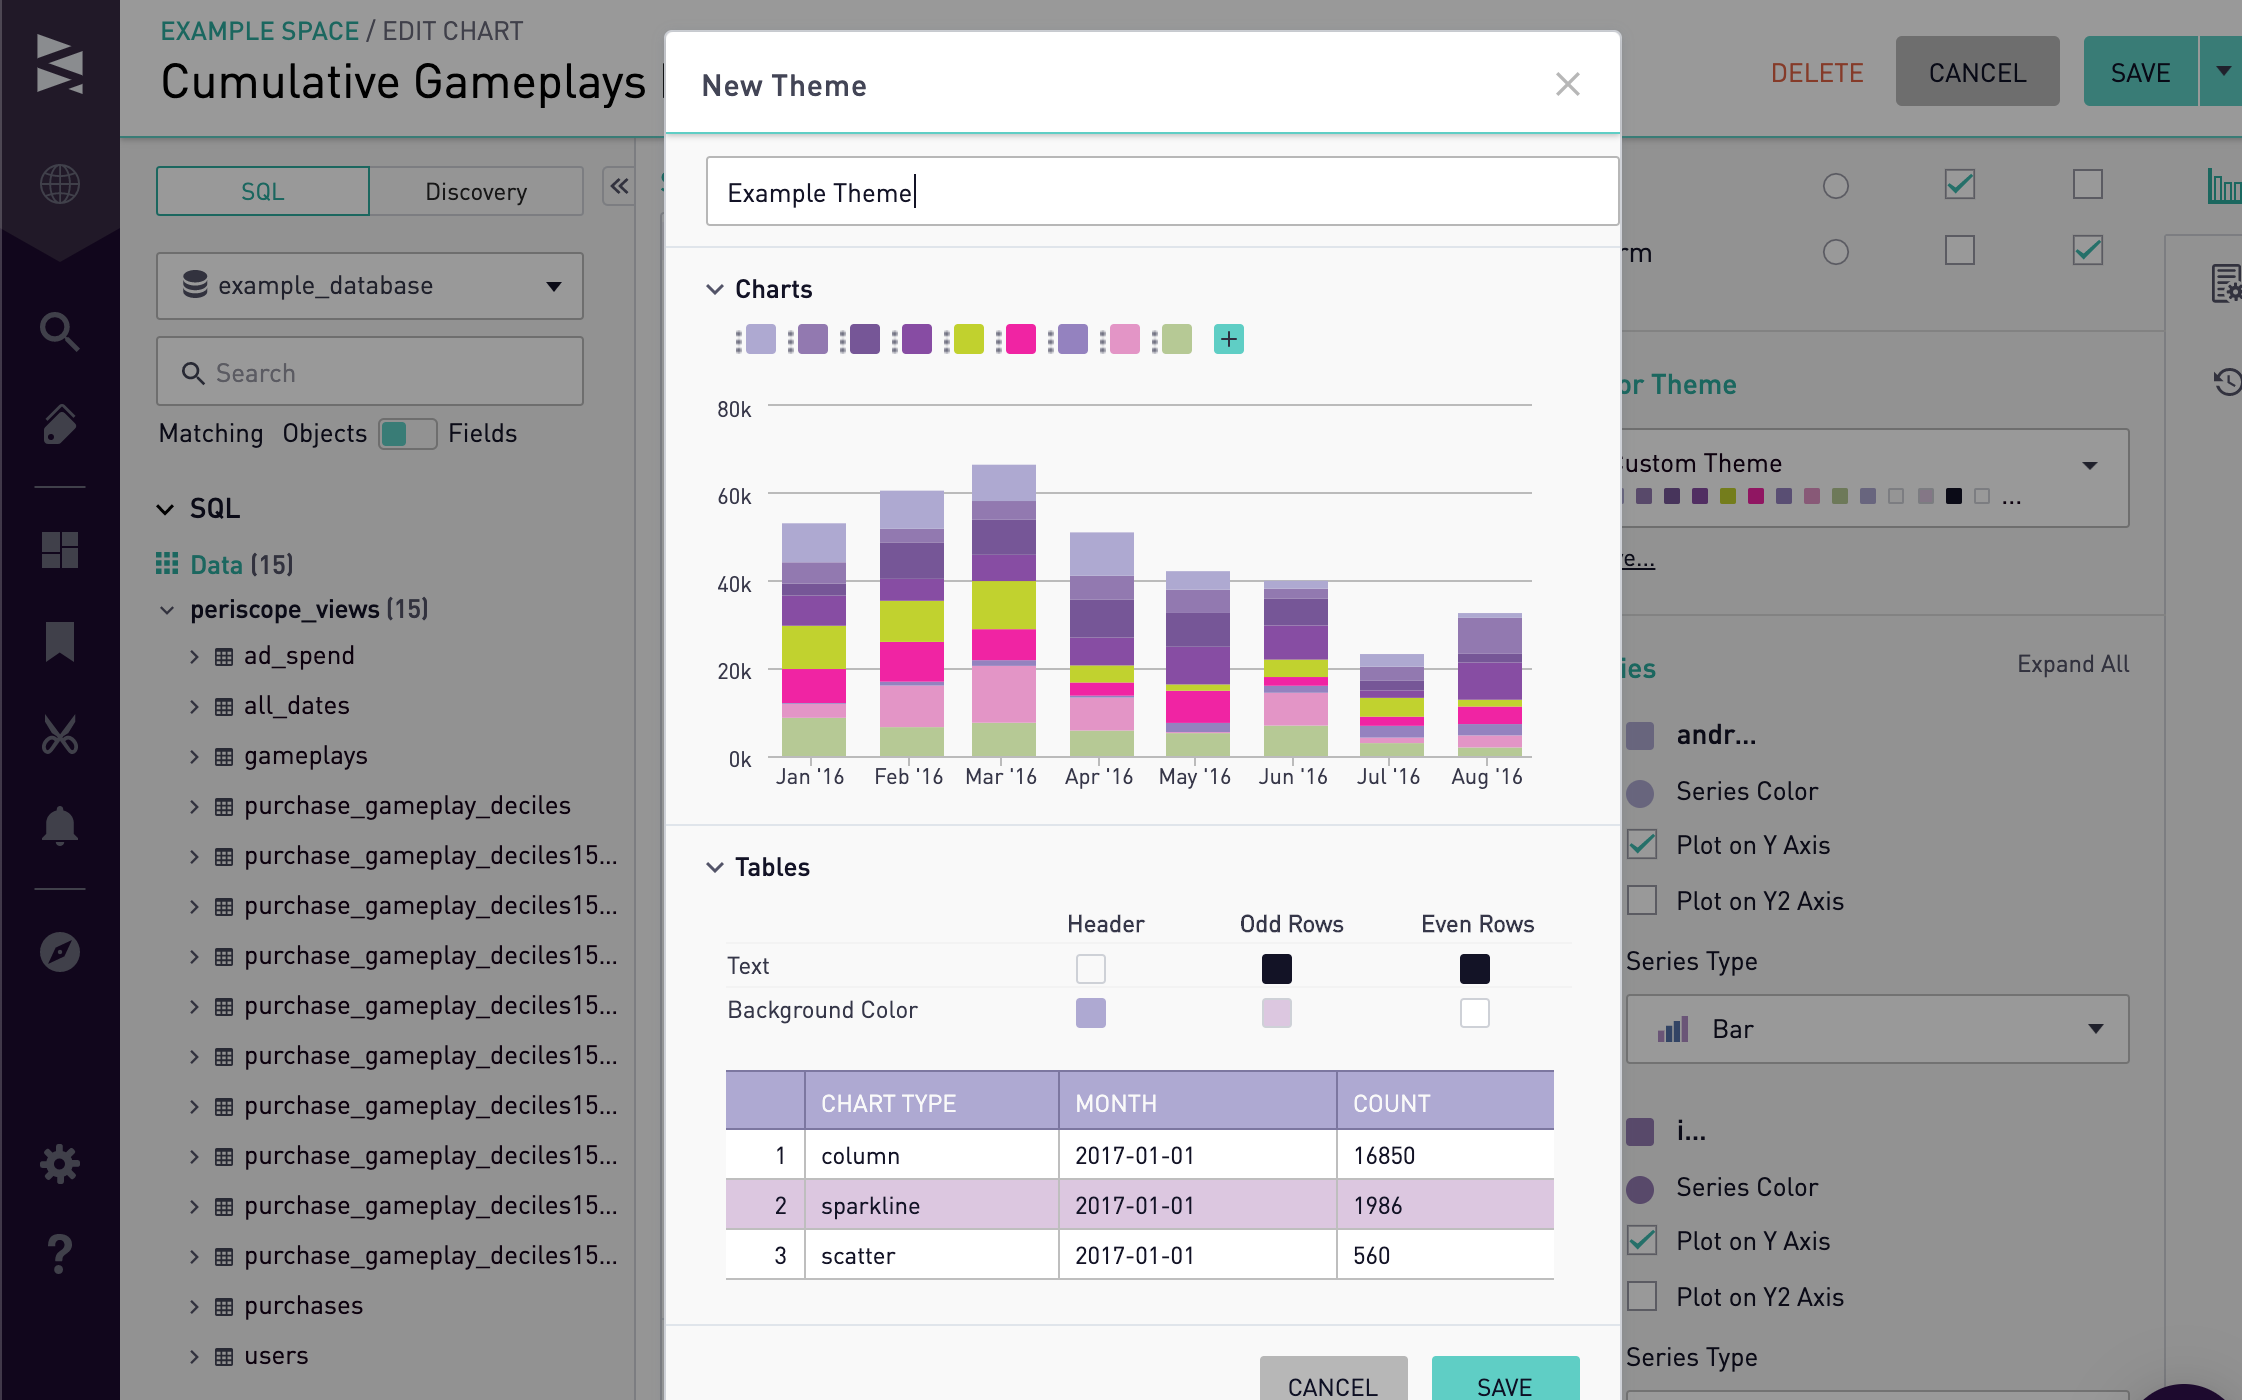Click Expand All for series
The height and width of the screenshot is (1400, 2242).
(x=2072, y=664)
